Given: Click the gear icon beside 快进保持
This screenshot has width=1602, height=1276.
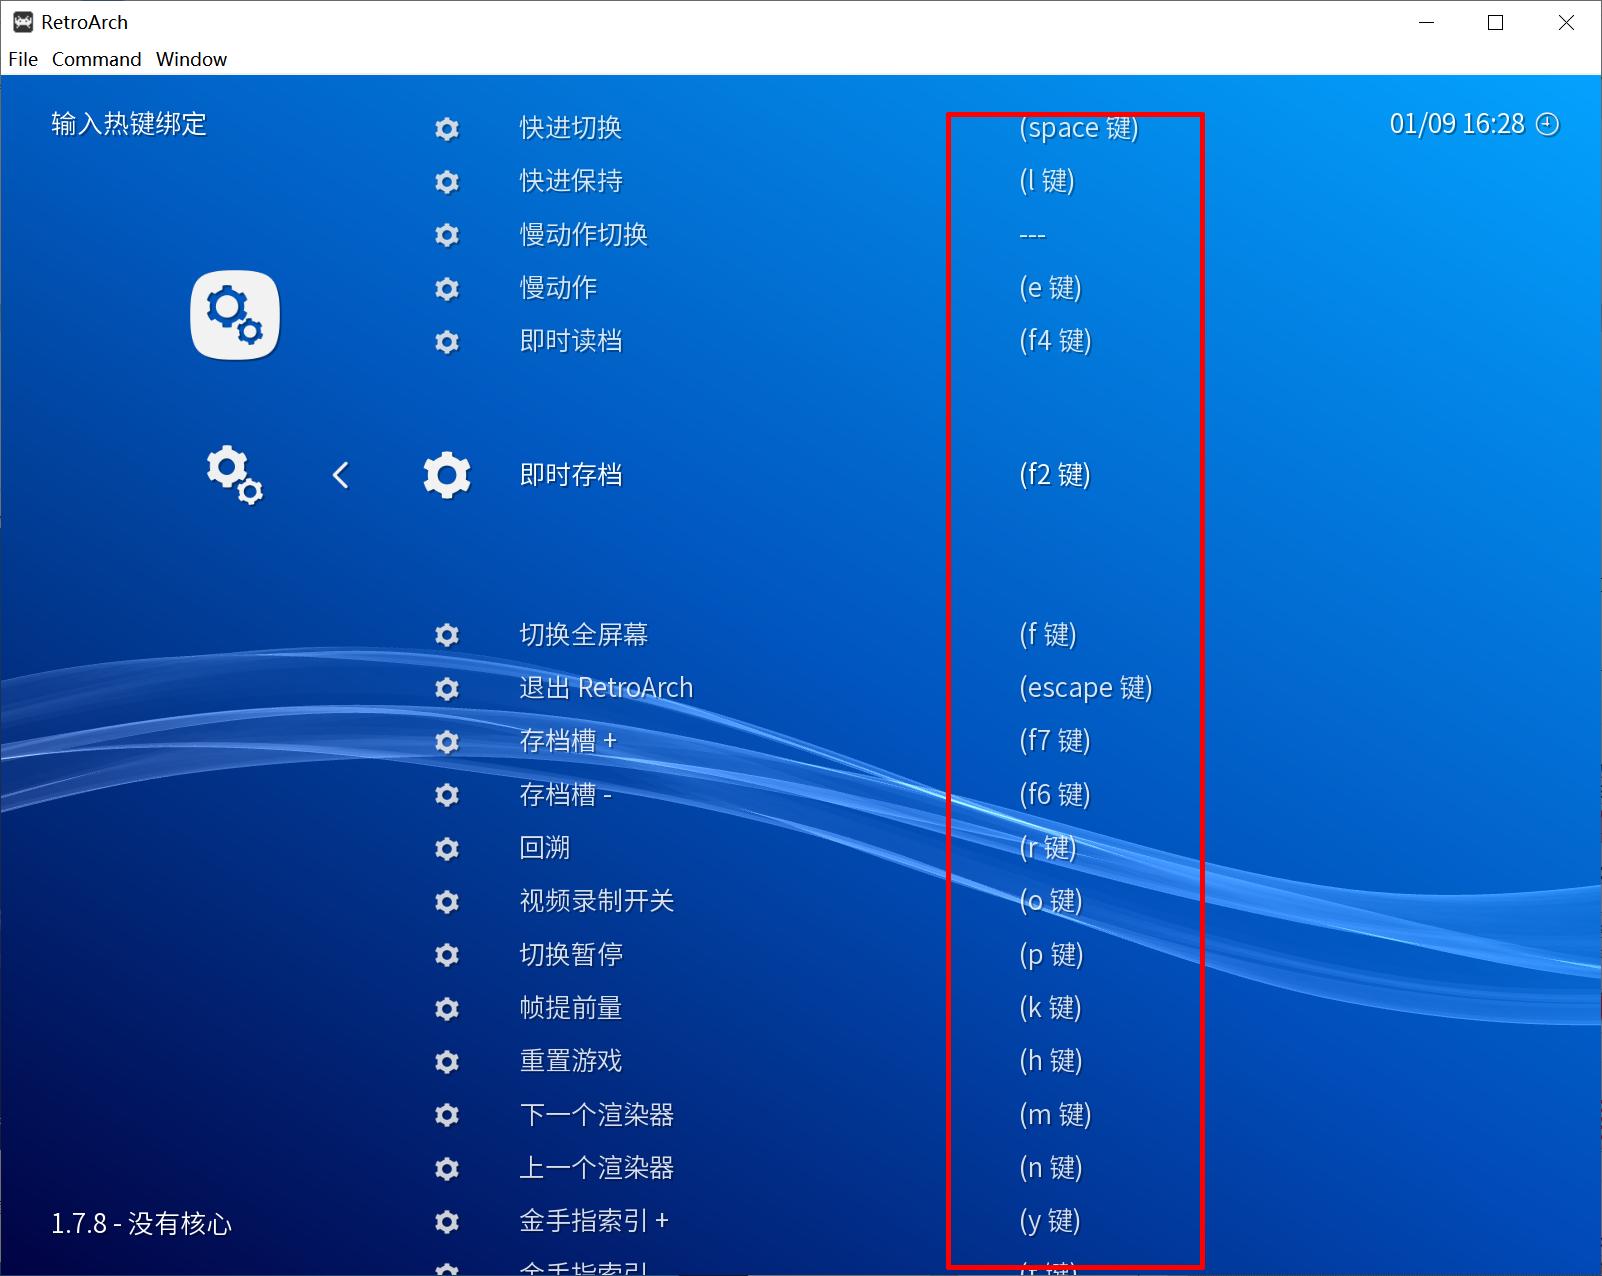Looking at the screenshot, I should coord(447,181).
